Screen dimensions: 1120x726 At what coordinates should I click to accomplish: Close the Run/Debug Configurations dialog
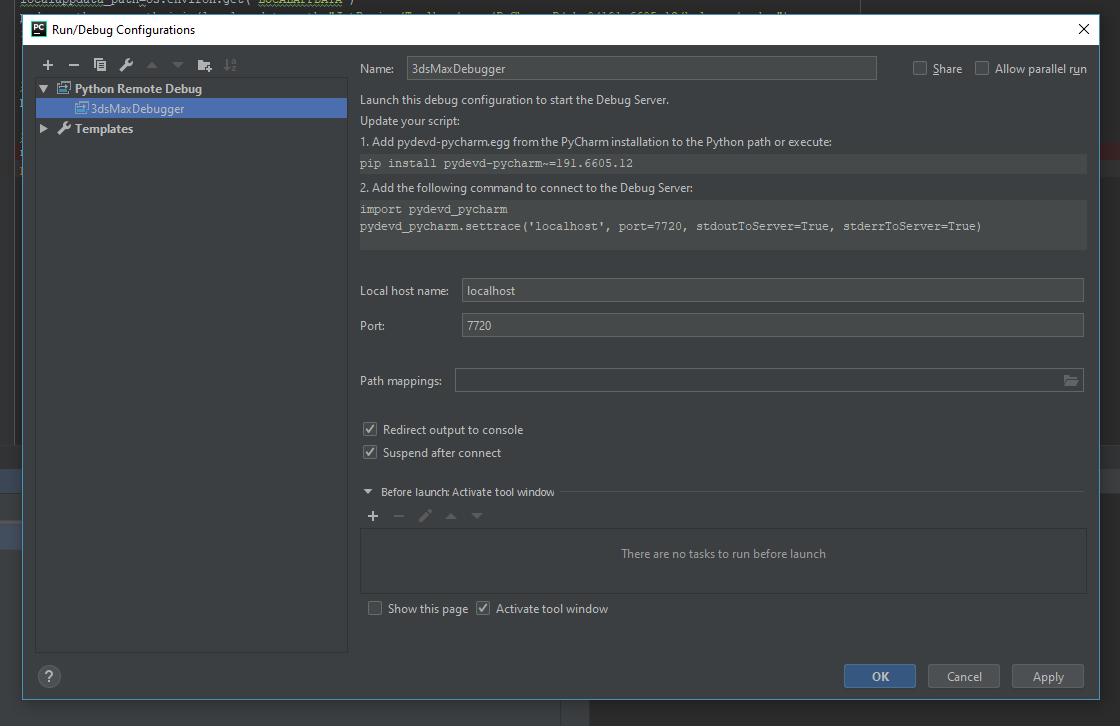coord(1084,29)
